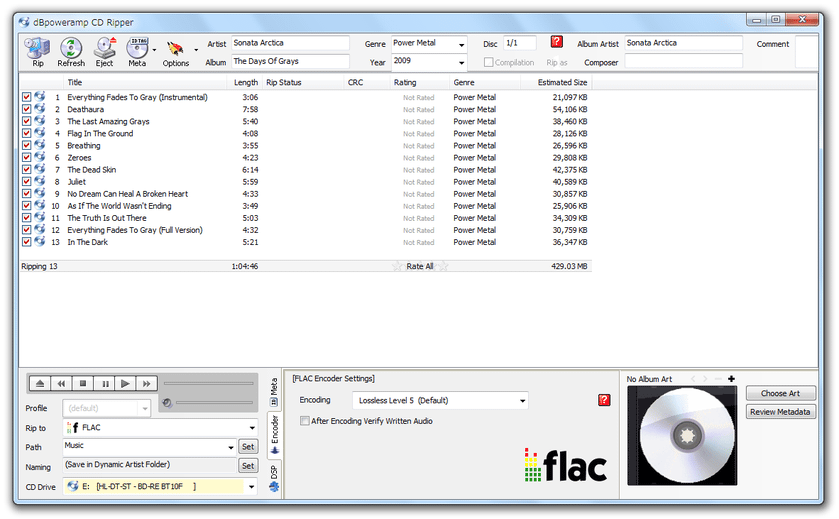839x519 pixels.
Task: Uncheck track 1 Everything Fades To Gray (Instrumental)
Action: (x=26, y=97)
